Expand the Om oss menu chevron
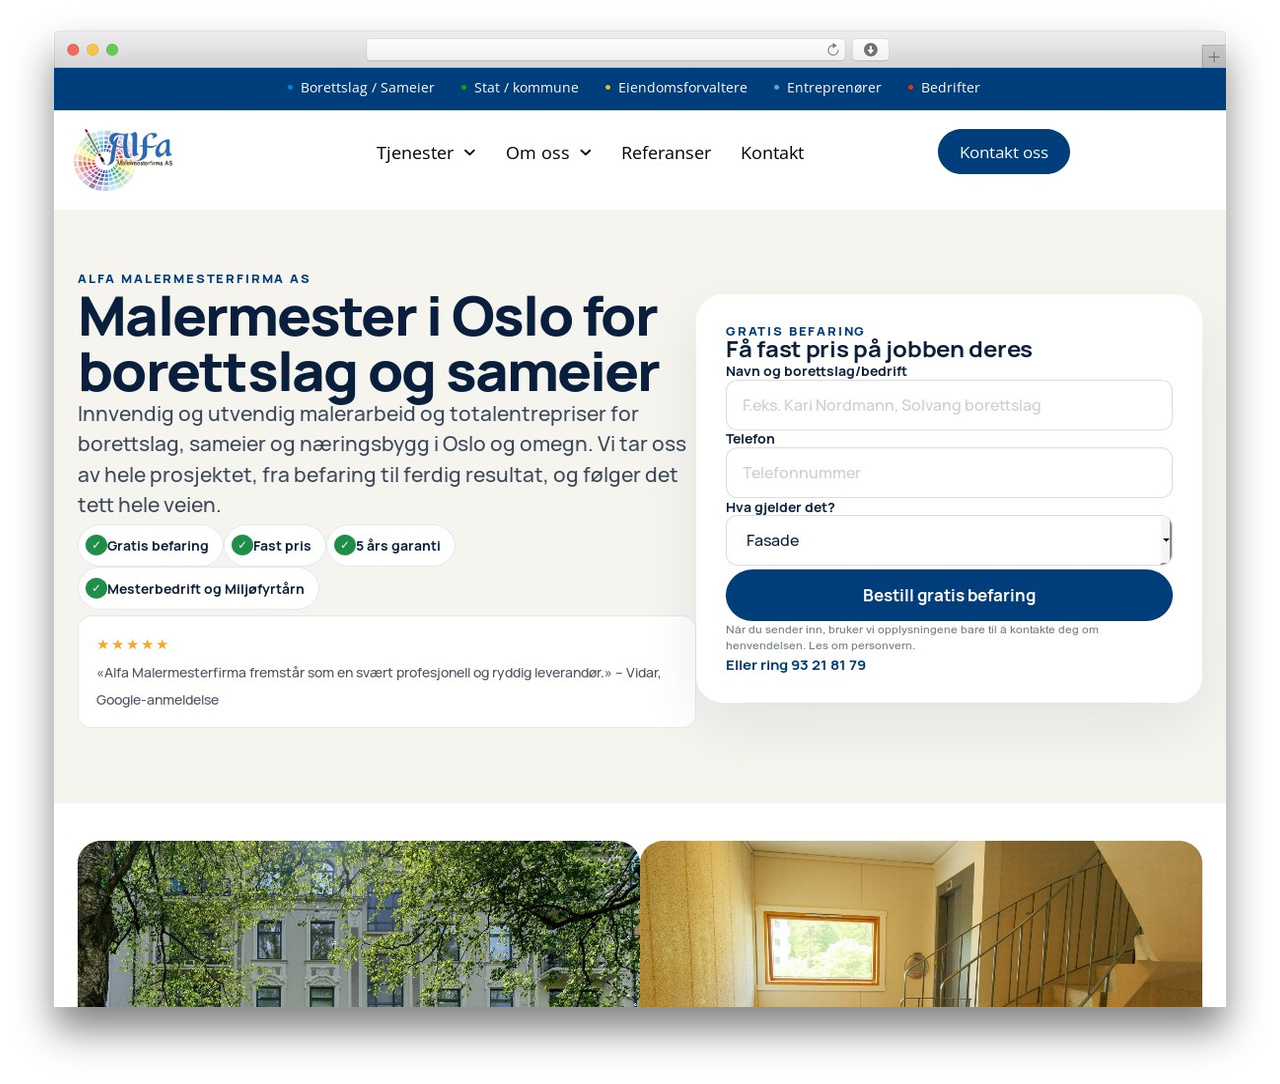1280x1084 pixels. (x=586, y=153)
